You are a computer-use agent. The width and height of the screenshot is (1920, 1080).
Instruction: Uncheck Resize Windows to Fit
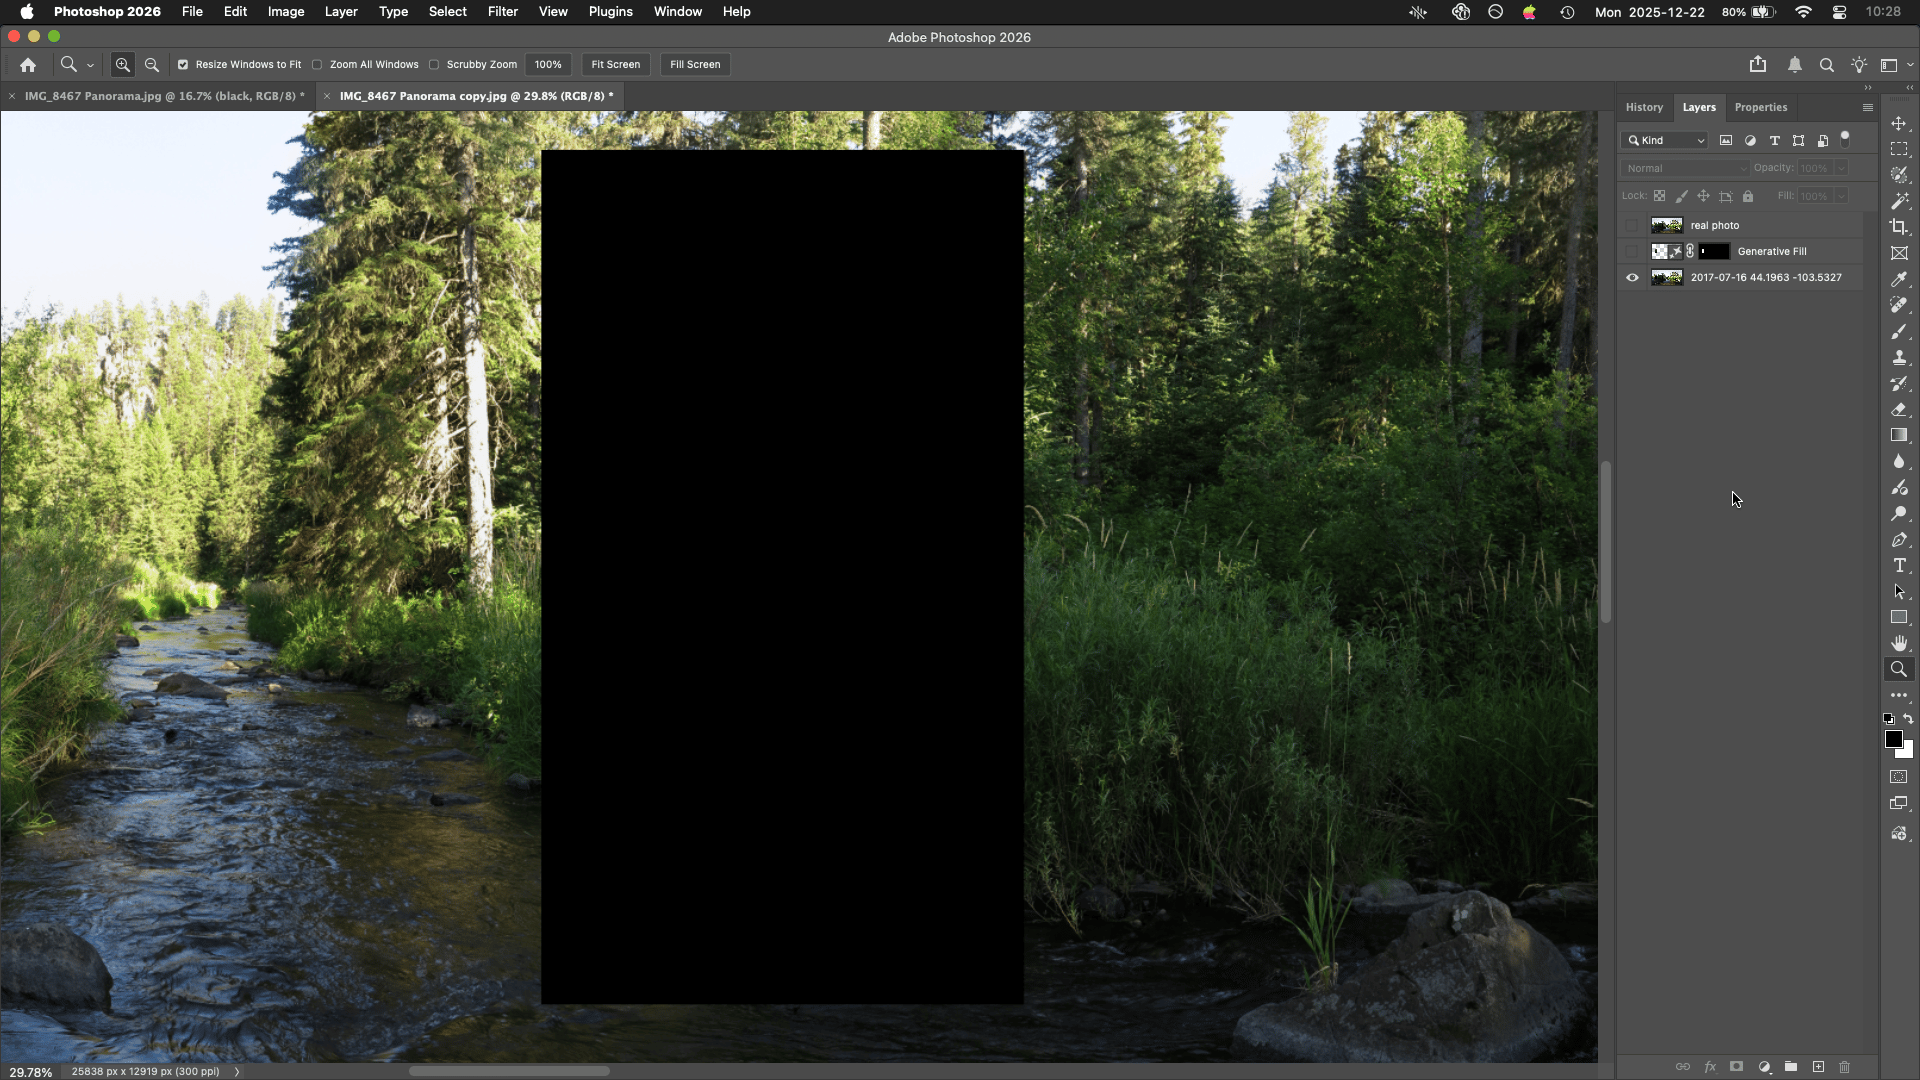[x=183, y=64]
